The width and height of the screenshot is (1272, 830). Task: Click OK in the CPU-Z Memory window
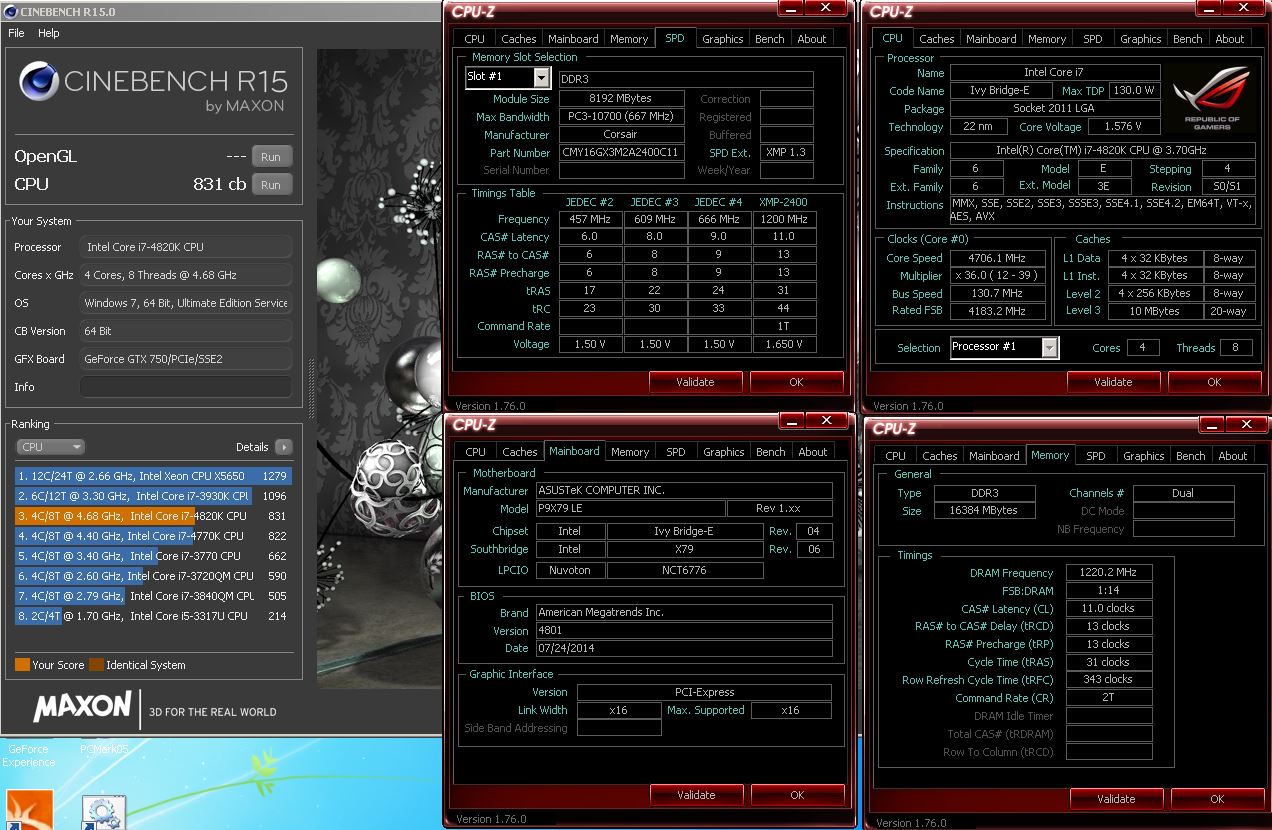[x=1217, y=799]
